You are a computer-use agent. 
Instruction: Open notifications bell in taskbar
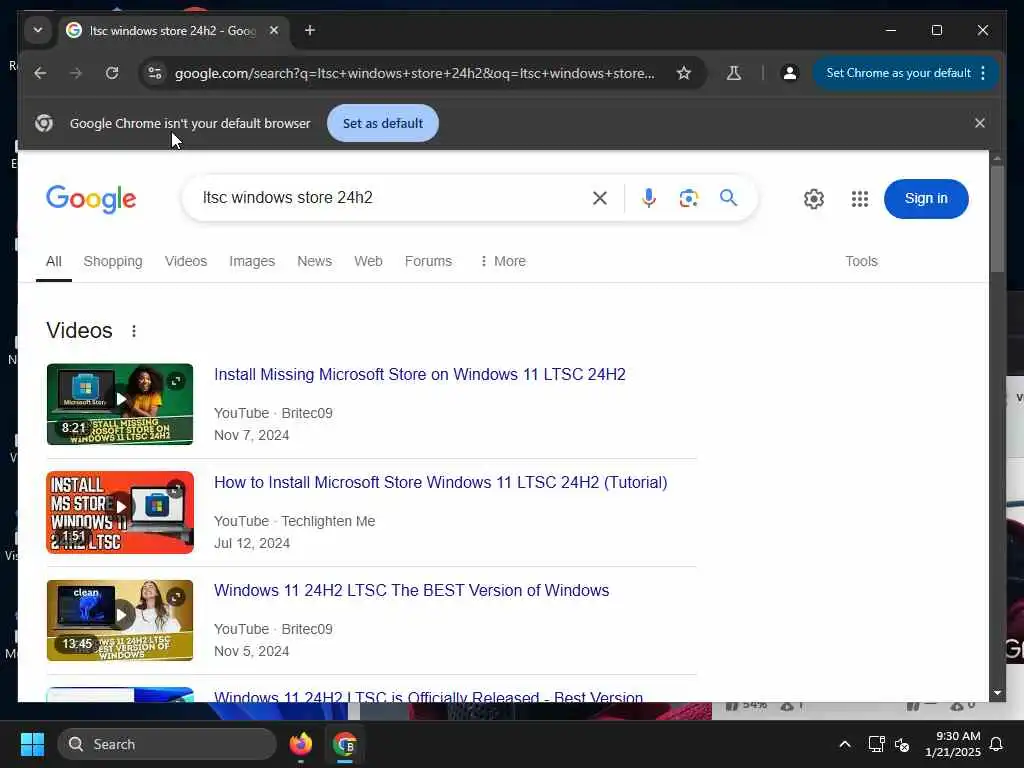pos(997,744)
